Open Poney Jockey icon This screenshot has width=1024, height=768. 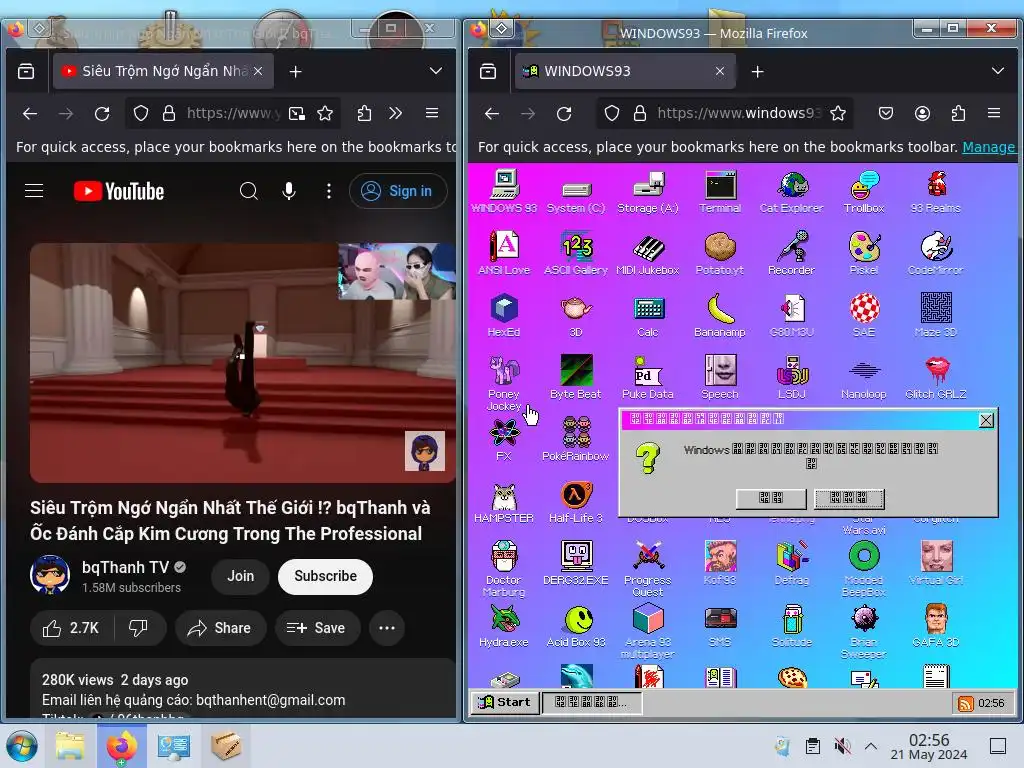coord(504,383)
